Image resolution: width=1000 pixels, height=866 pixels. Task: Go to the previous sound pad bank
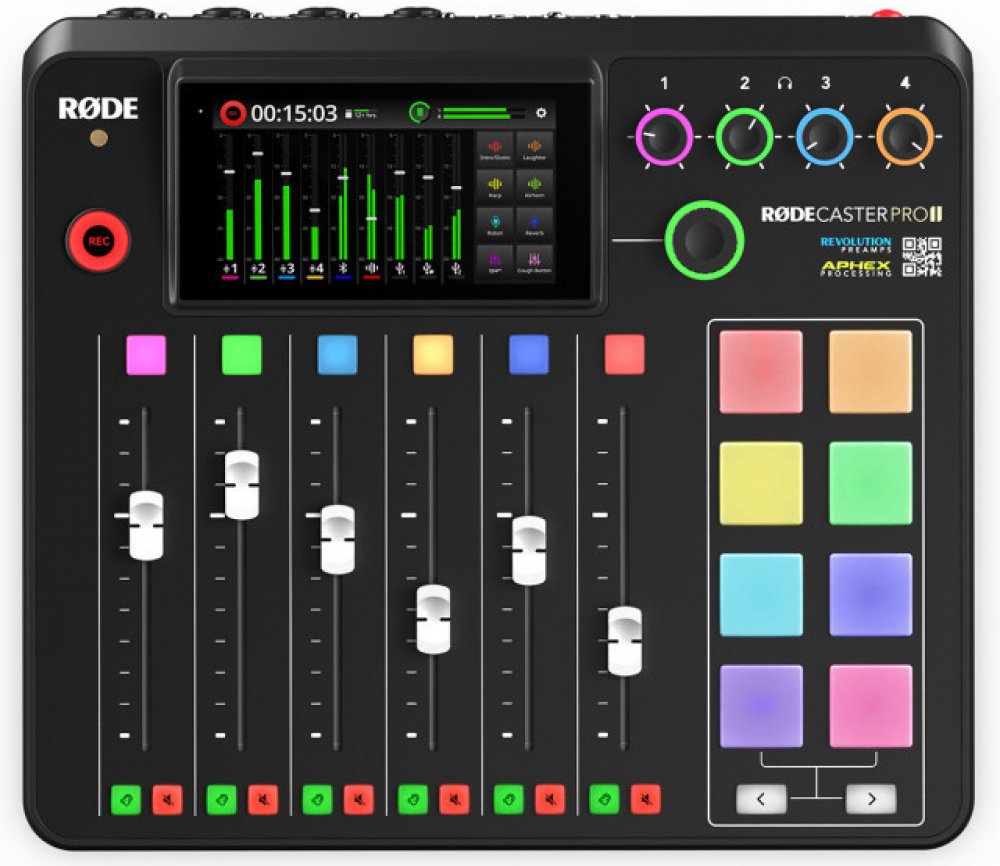click(x=761, y=799)
